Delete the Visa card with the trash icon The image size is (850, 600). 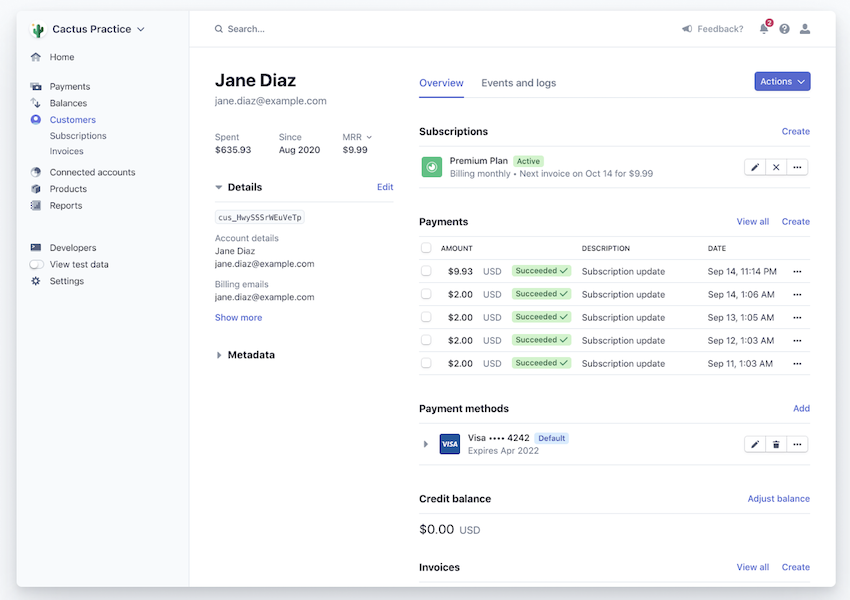tap(776, 443)
